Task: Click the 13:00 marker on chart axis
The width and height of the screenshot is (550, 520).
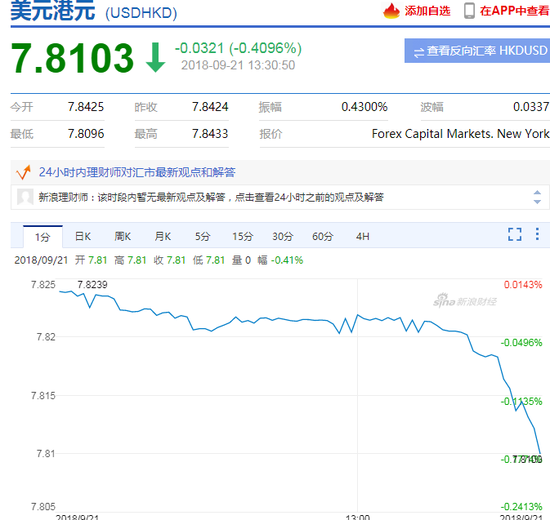Action: point(358,517)
